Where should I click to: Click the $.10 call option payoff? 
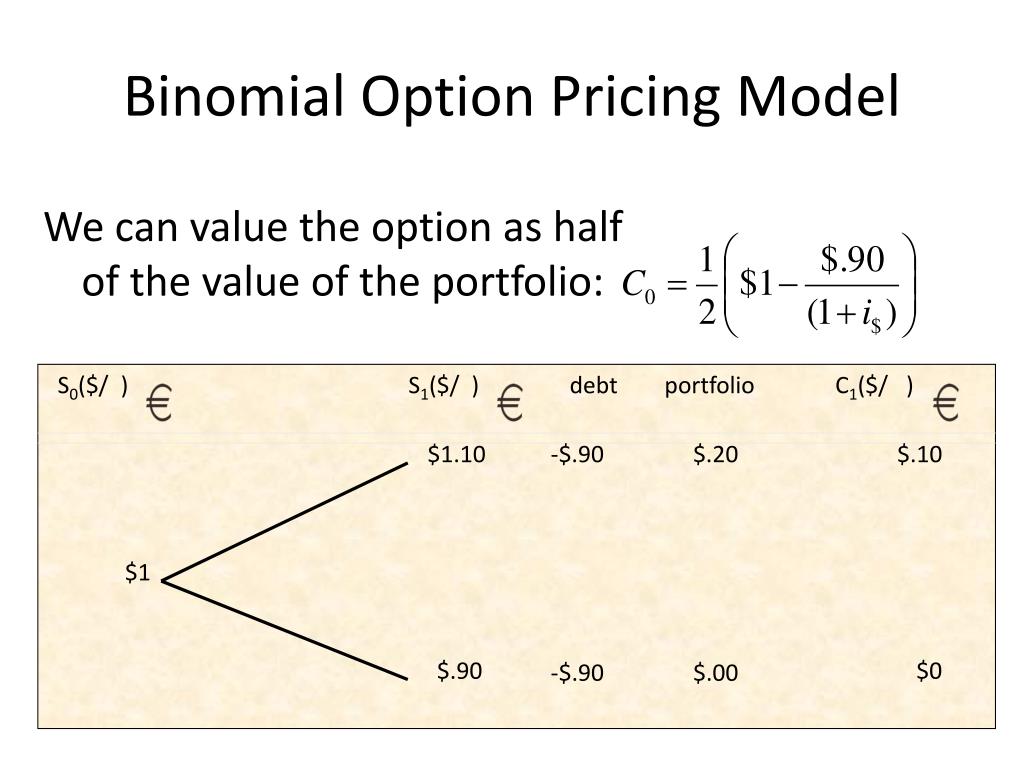[x=920, y=454]
